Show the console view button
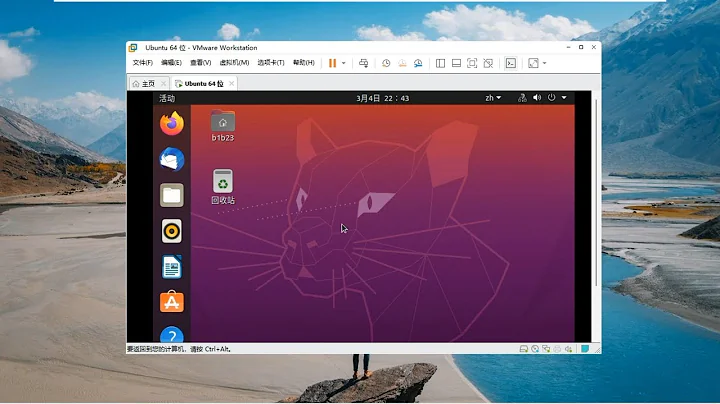The image size is (720, 404). 511,63
